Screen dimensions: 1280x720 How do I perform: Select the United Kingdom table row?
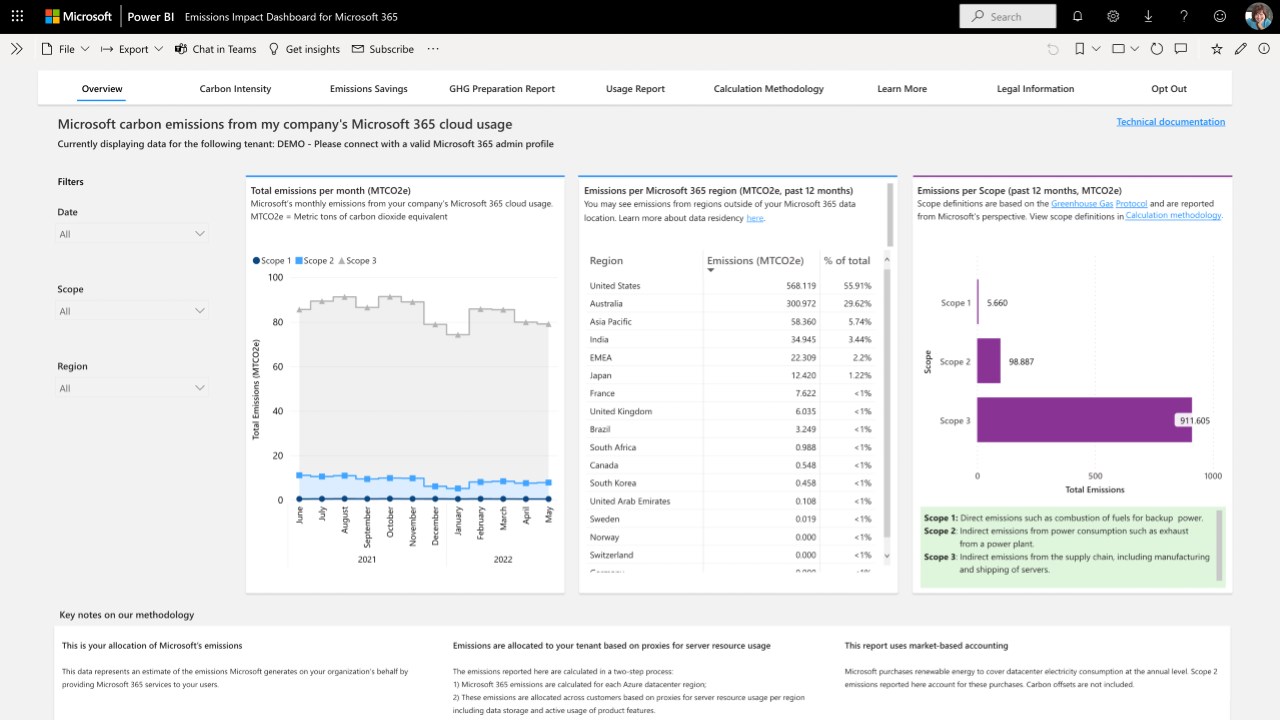730,412
